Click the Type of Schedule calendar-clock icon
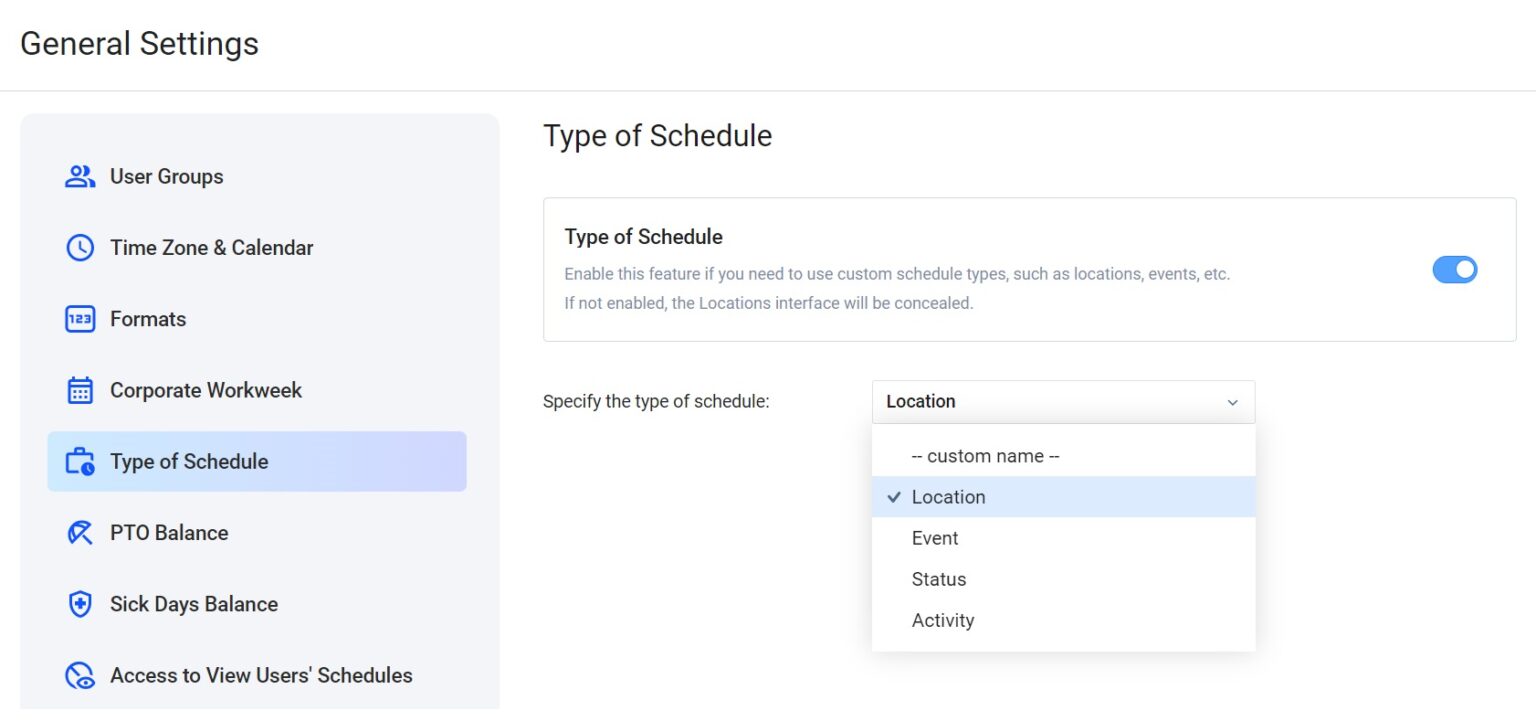 pos(80,461)
